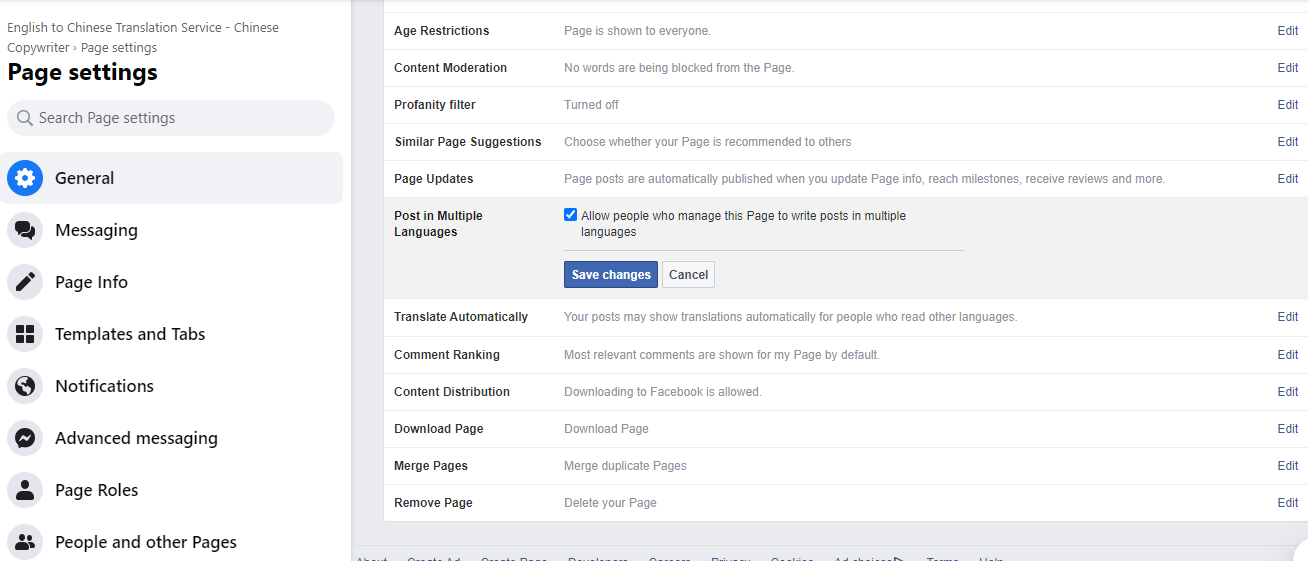Select the Post in Multiple Languages label
1308x561 pixels.
[438, 224]
